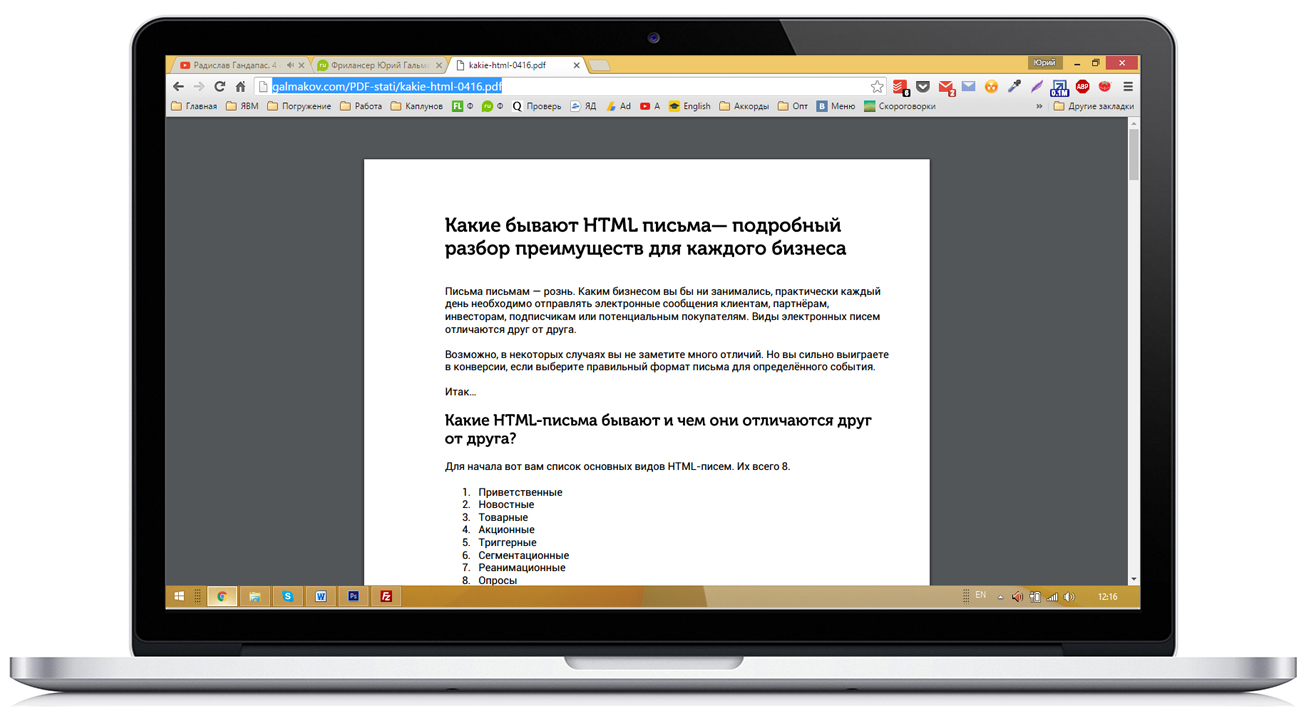The width and height of the screenshot is (1310, 707).
Task: Go back with the browser back arrow
Action: click(x=179, y=87)
